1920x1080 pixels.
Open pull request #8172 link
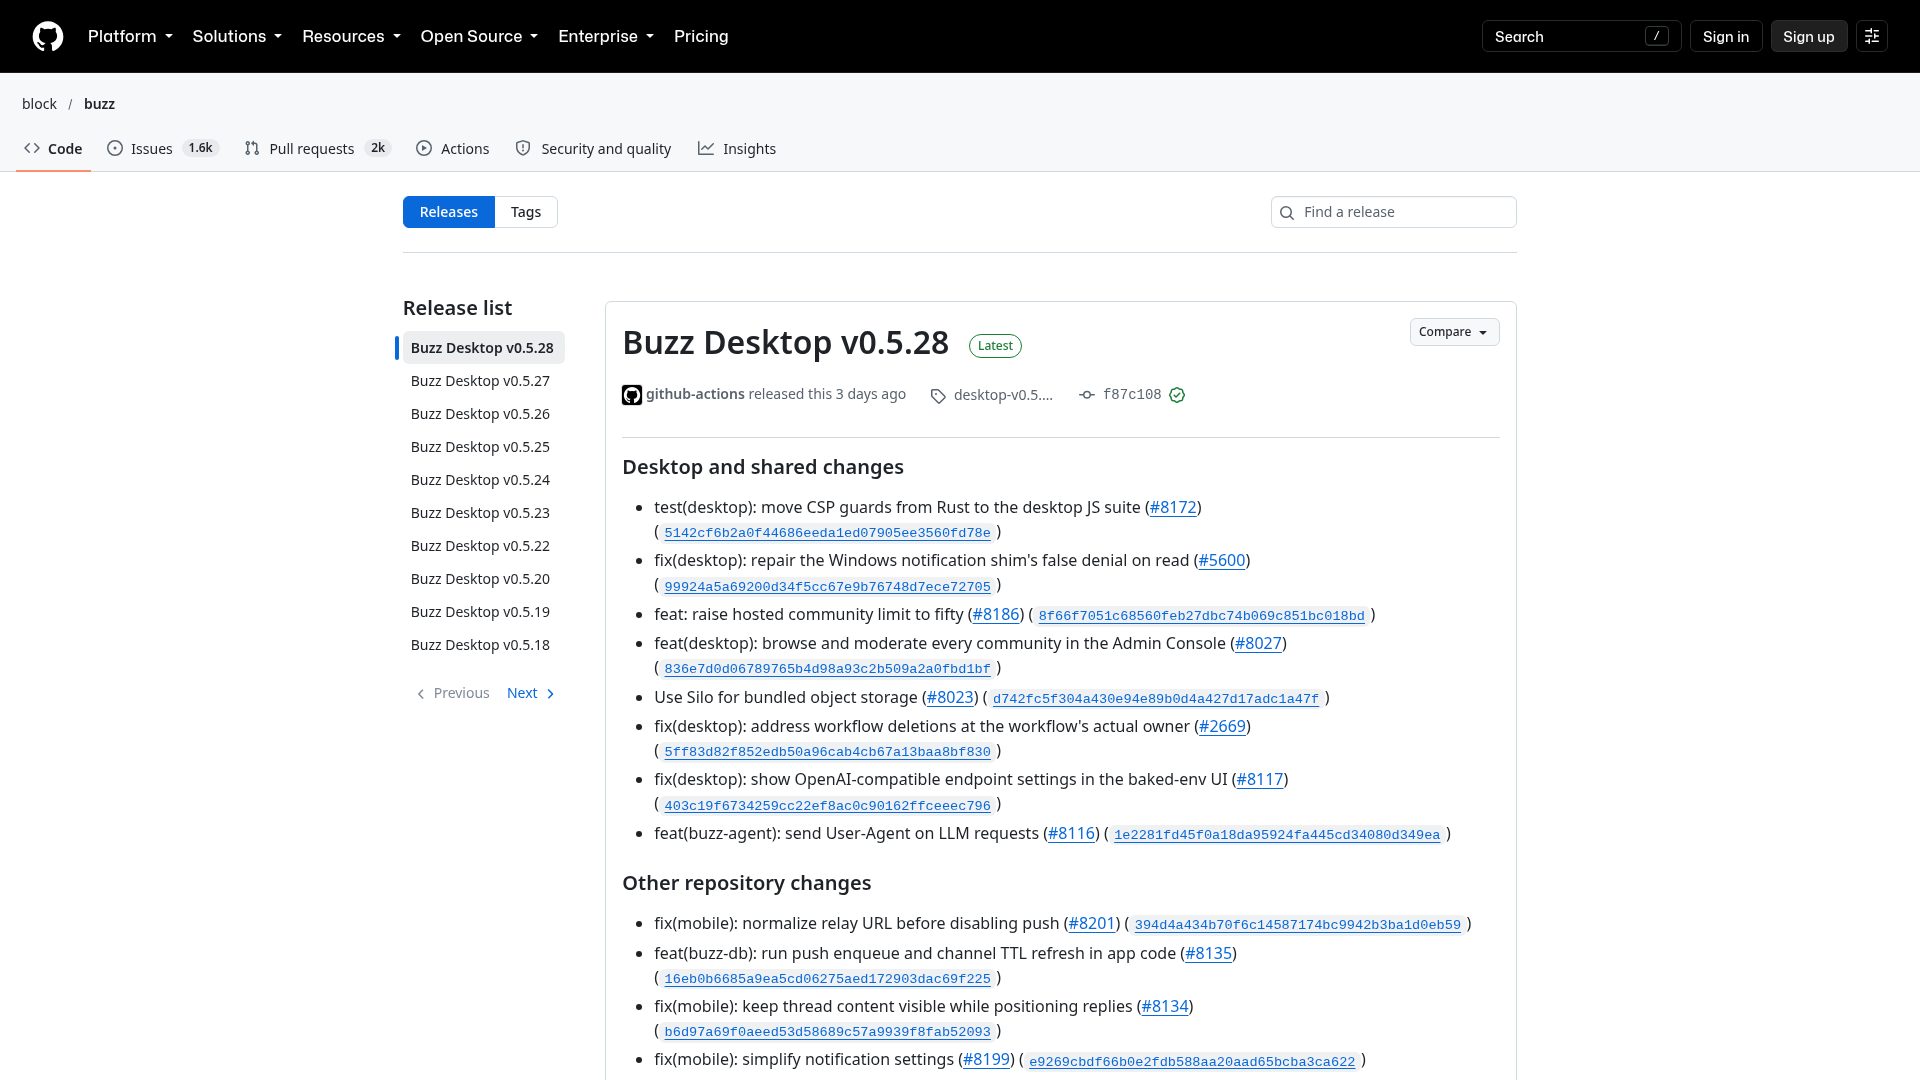pyautogui.click(x=1173, y=507)
